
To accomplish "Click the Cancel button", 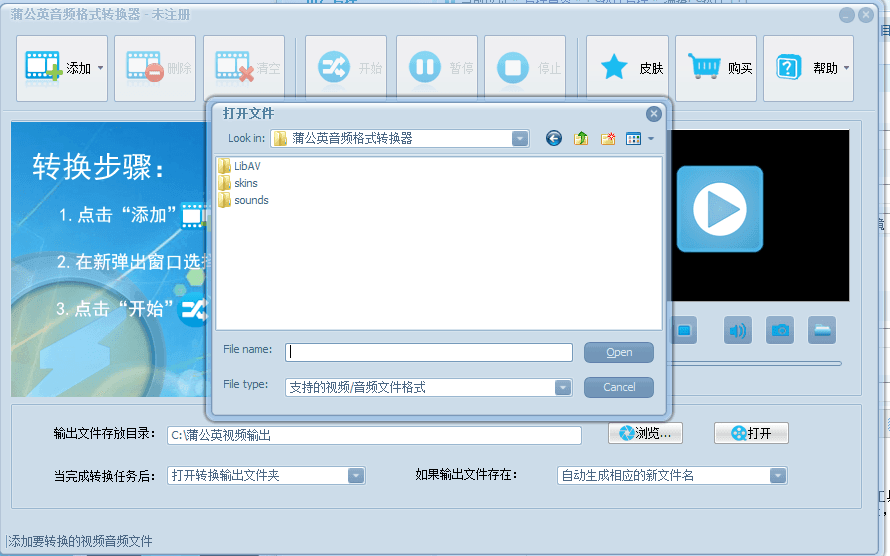I will tap(619, 387).
